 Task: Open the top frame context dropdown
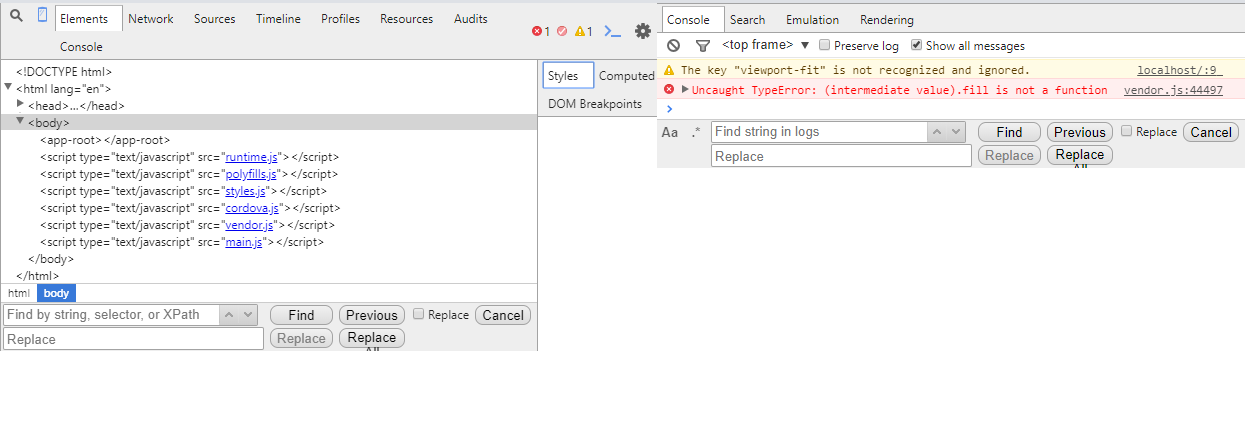pyautogui.click(x=766, y=45)
